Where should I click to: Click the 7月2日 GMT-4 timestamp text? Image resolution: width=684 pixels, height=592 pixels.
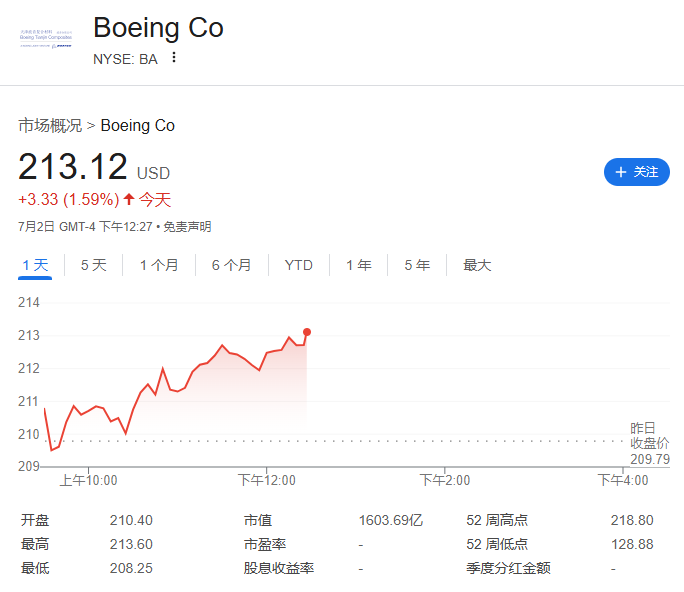[85, 227]
